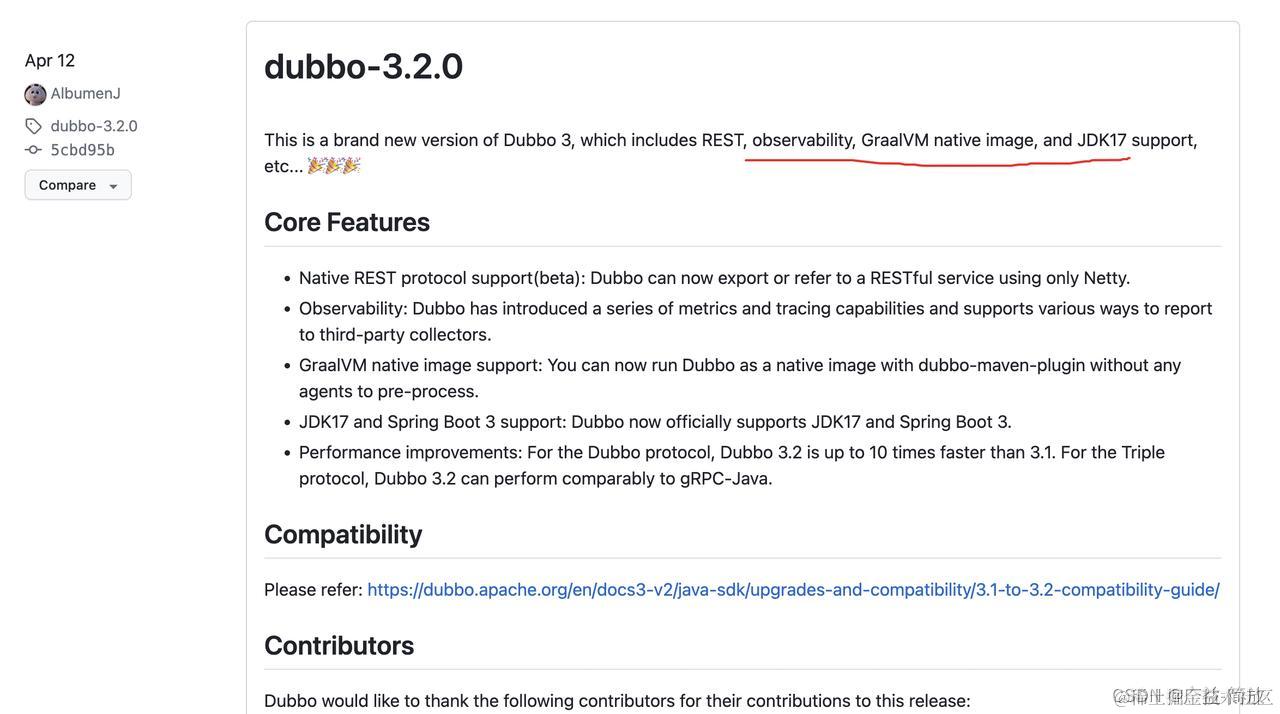The image size is (1280, 714).
Task: Click the Compatibility section heading
Action: tap(343, 533)
